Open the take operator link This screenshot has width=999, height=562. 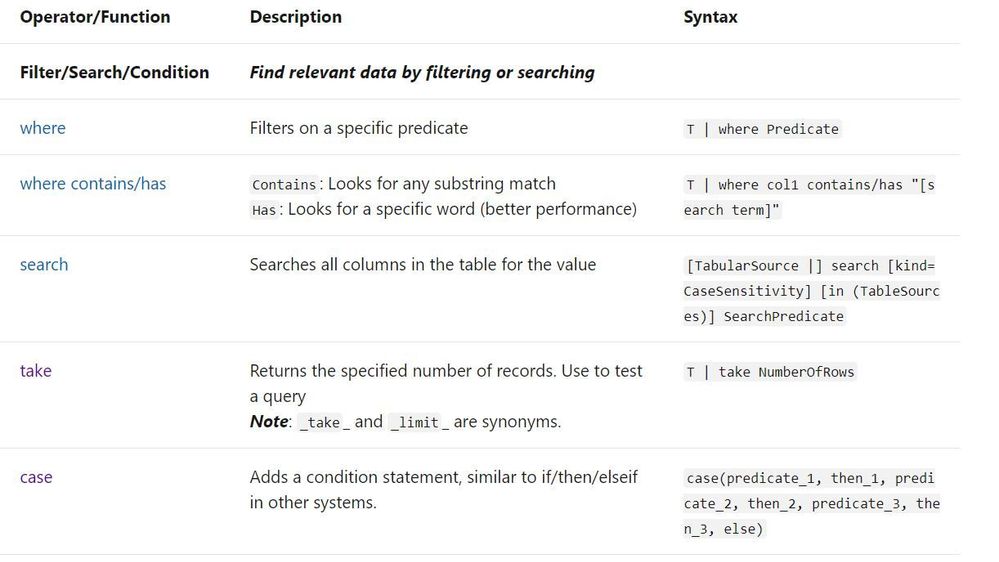click(36, 371)
